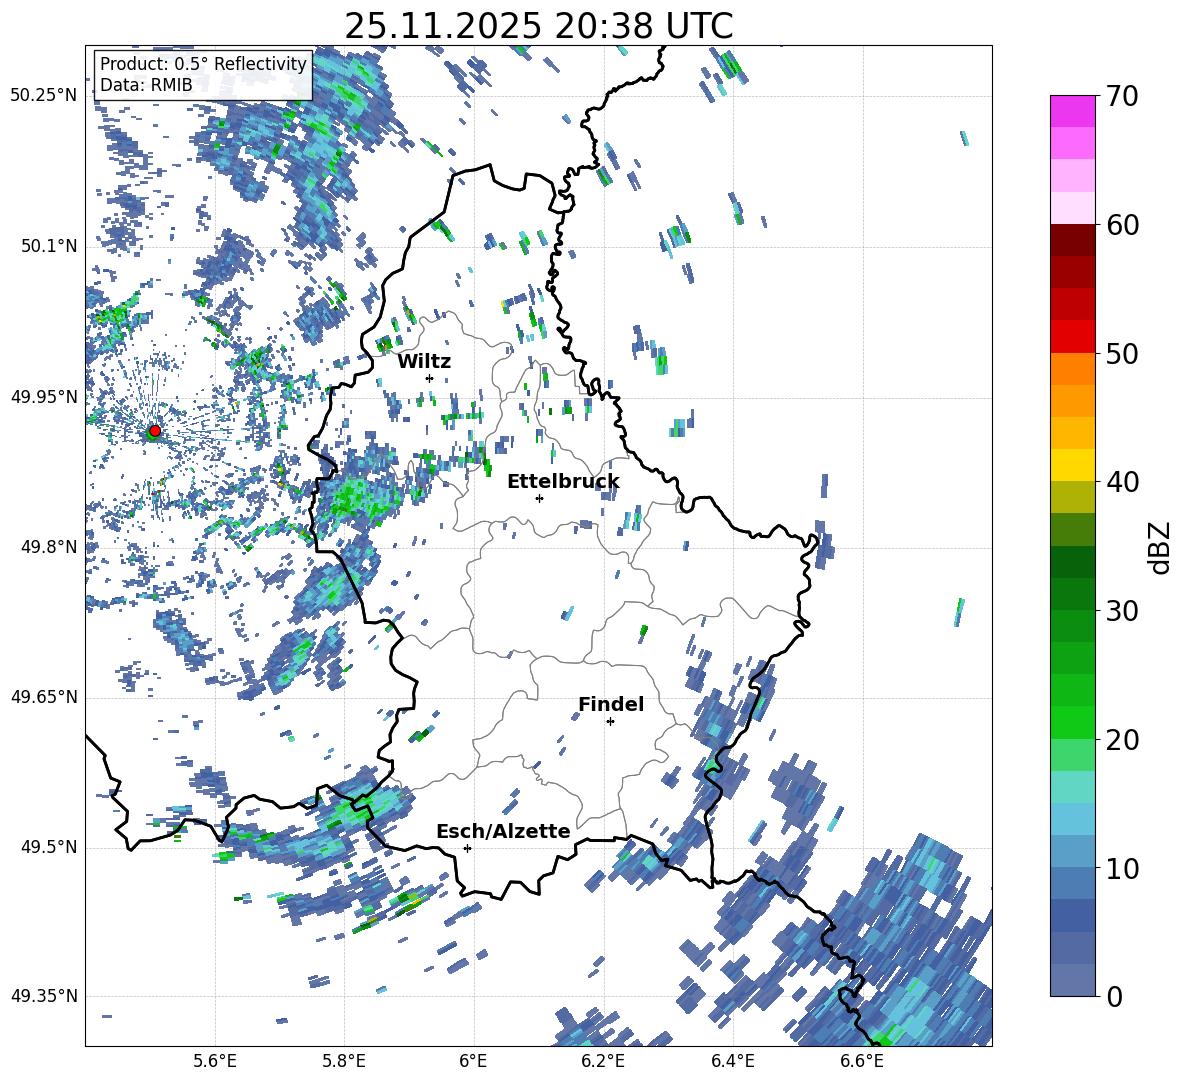Click the magenta segment at colorbar top

tap(1072, 111)
